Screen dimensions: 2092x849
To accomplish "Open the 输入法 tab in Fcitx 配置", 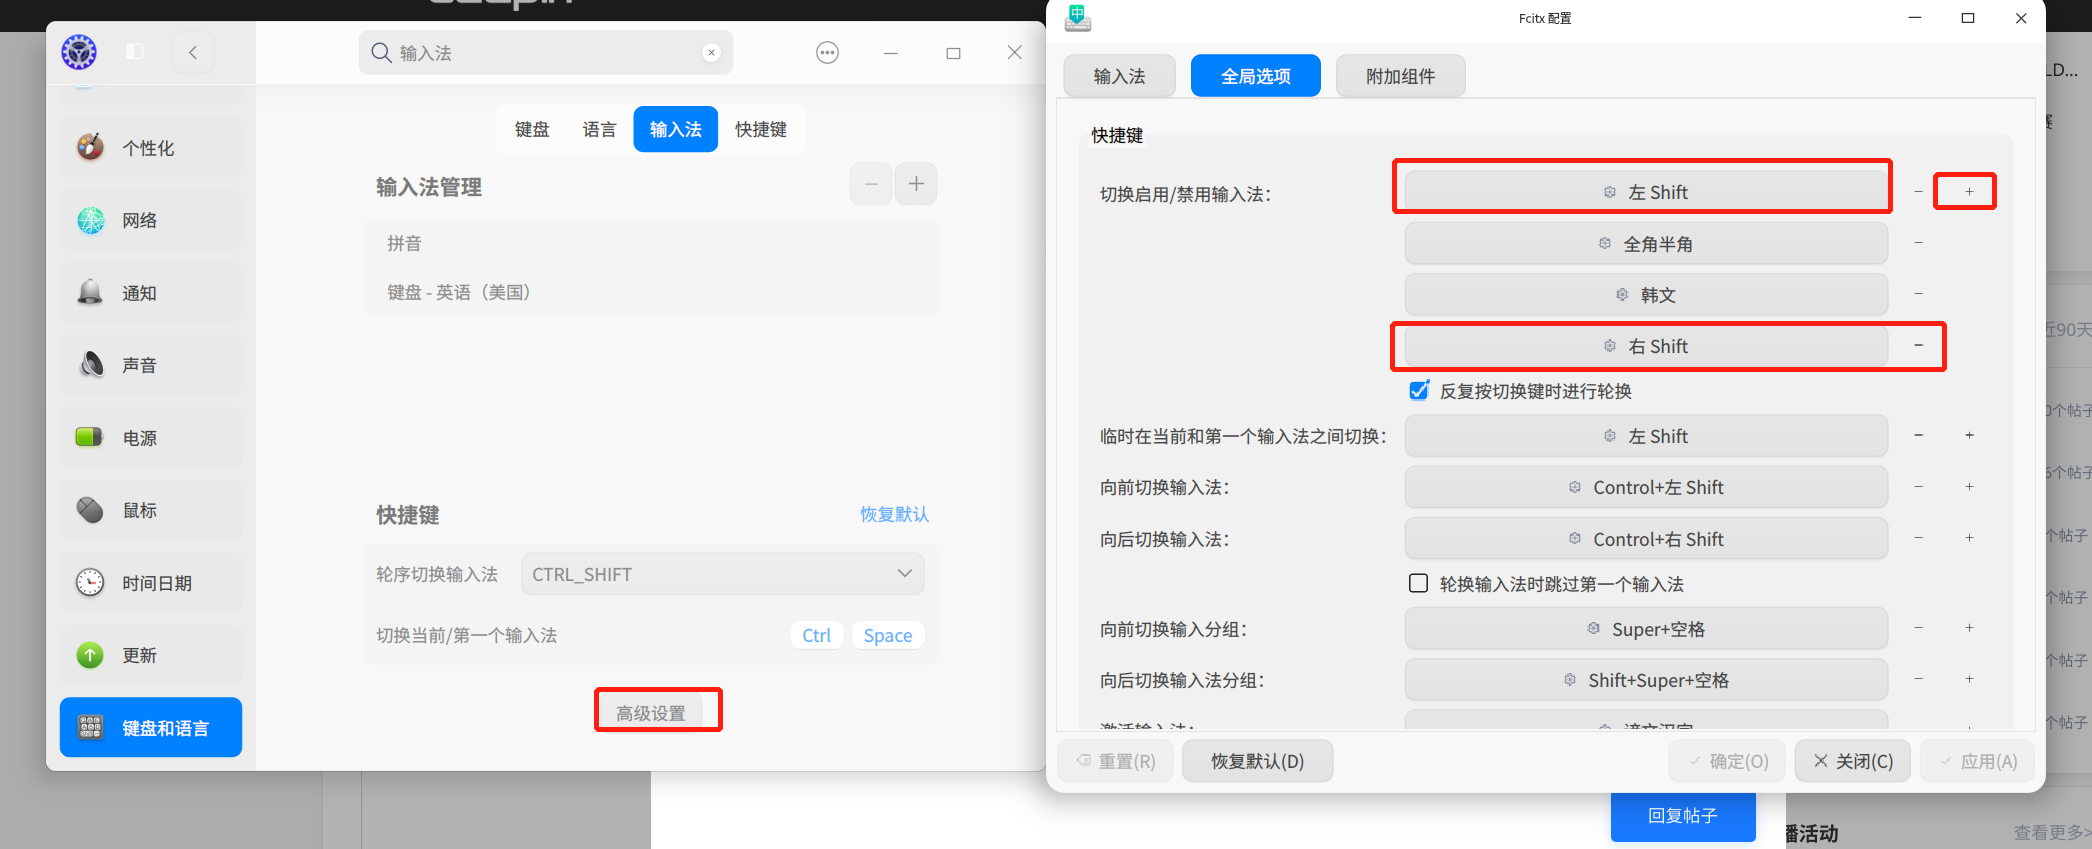I will click(x=1119, y=76).
